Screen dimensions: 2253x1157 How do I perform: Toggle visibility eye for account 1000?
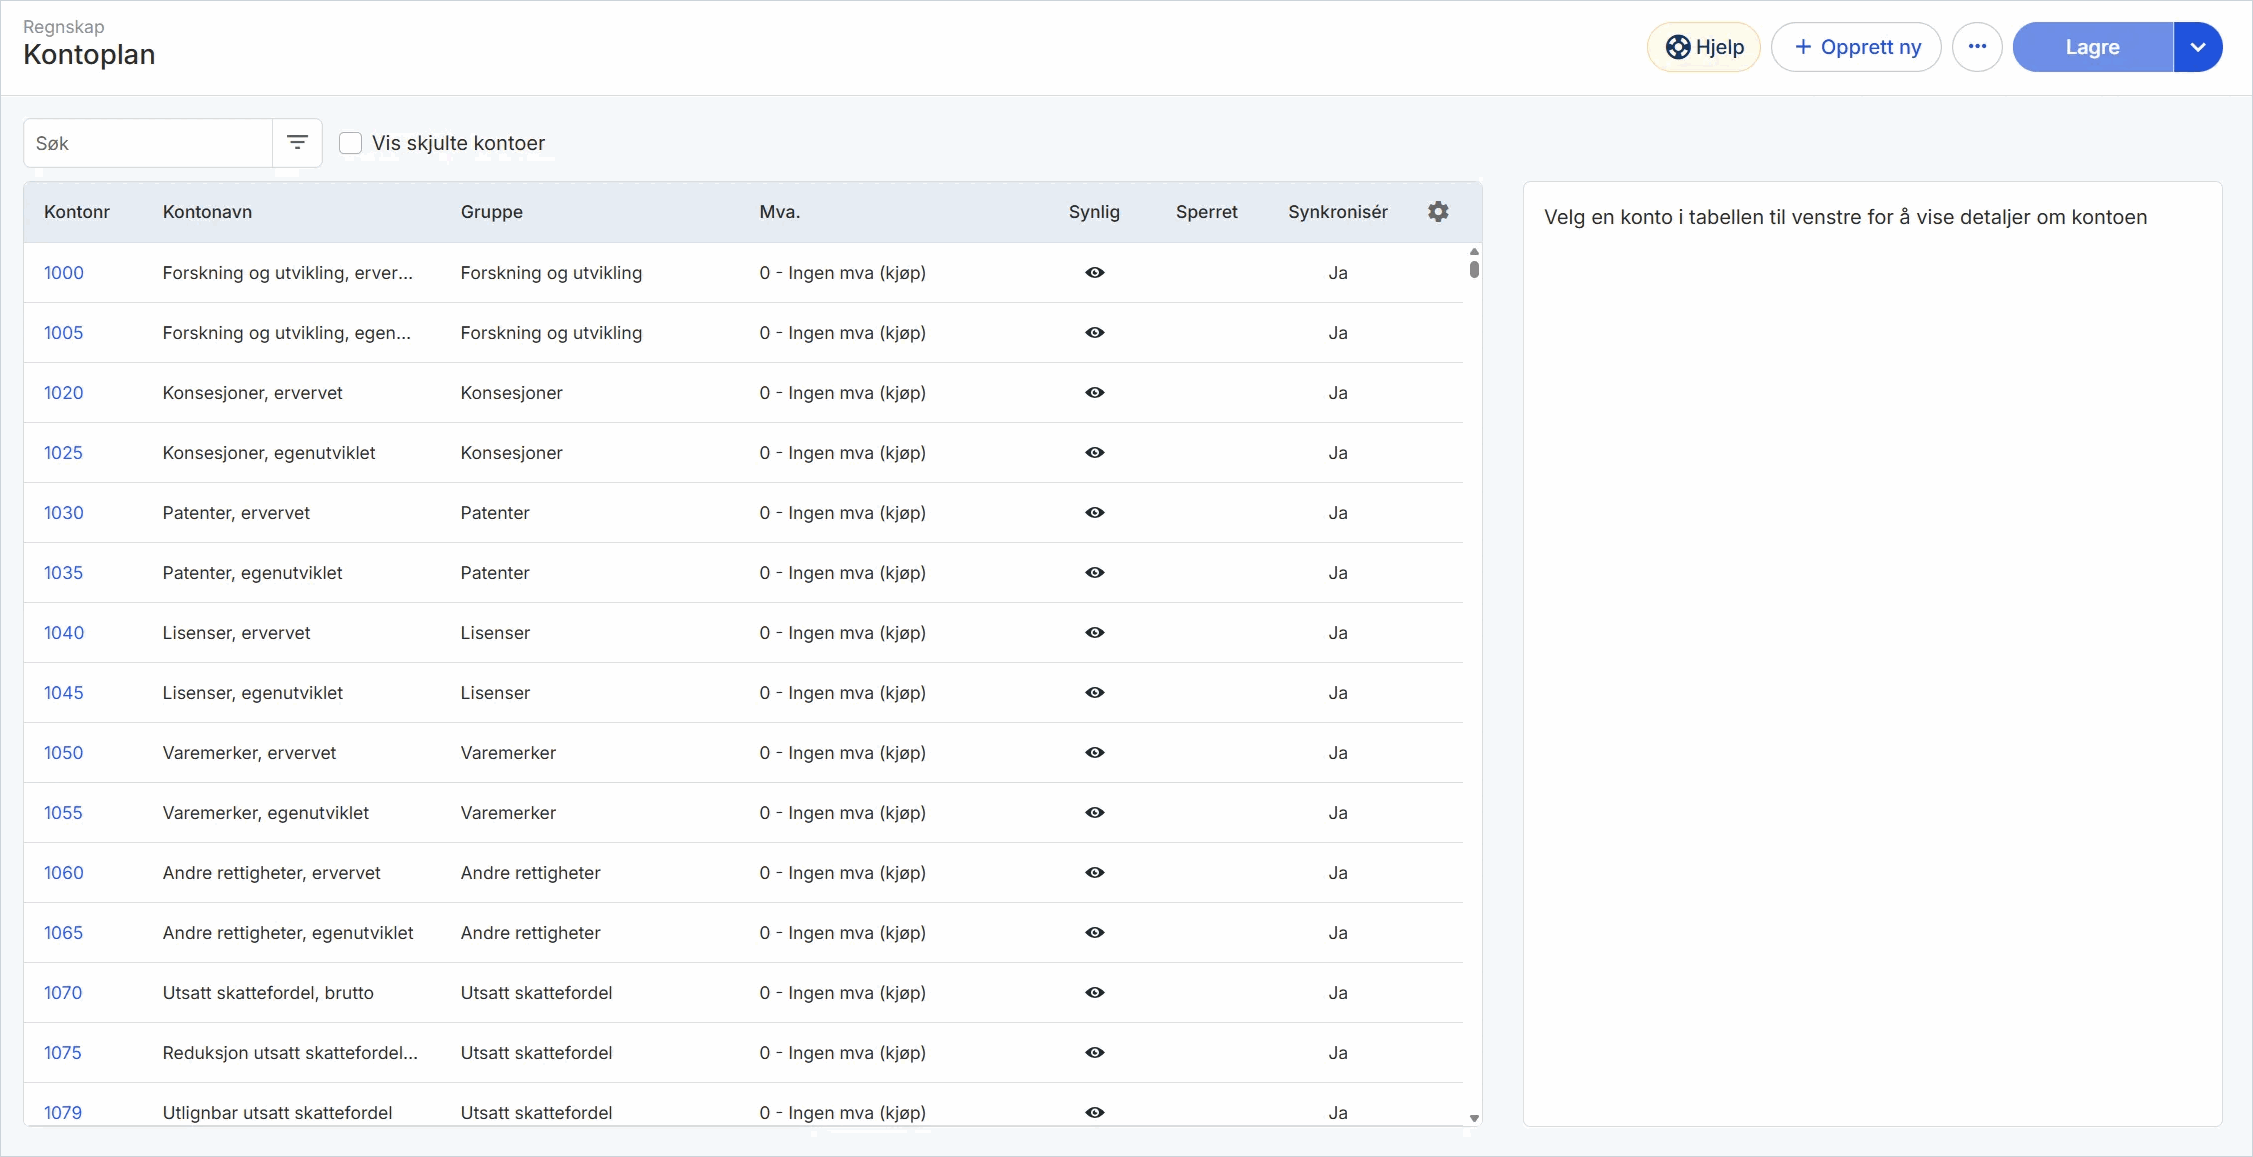[1095, 273]
